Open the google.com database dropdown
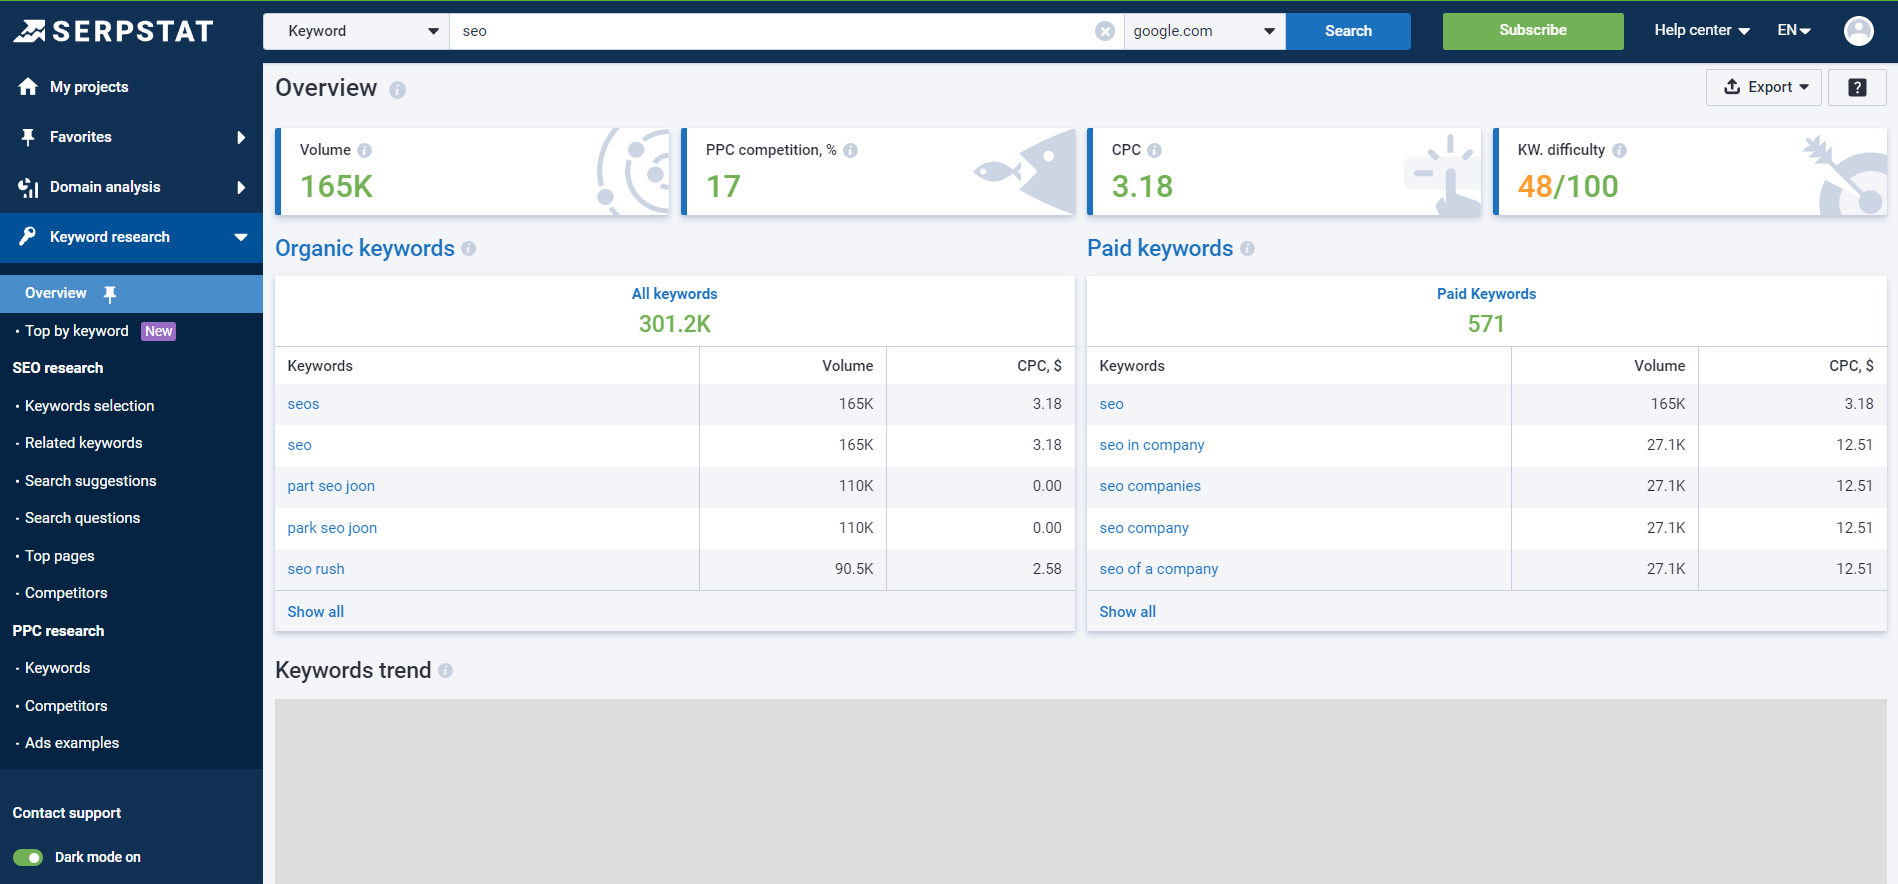 coord(1205,31)
